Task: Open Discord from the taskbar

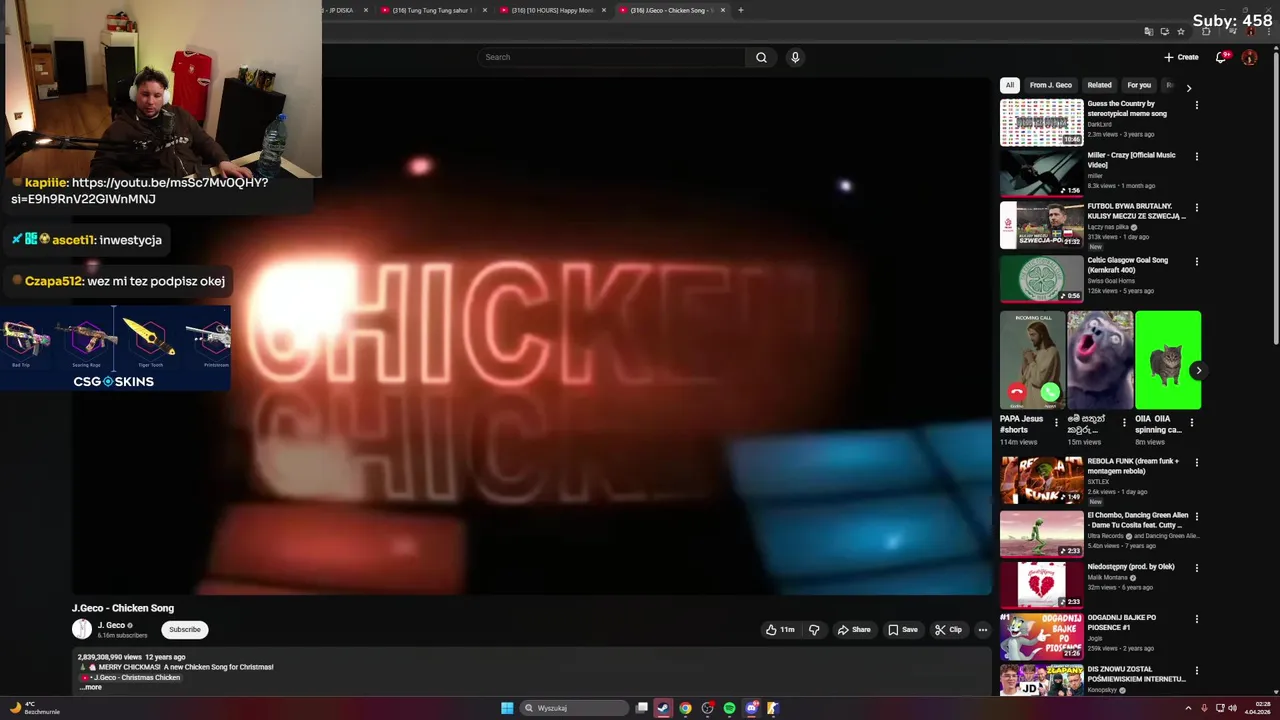Action: pyautogui.click(x=751, y=708)
